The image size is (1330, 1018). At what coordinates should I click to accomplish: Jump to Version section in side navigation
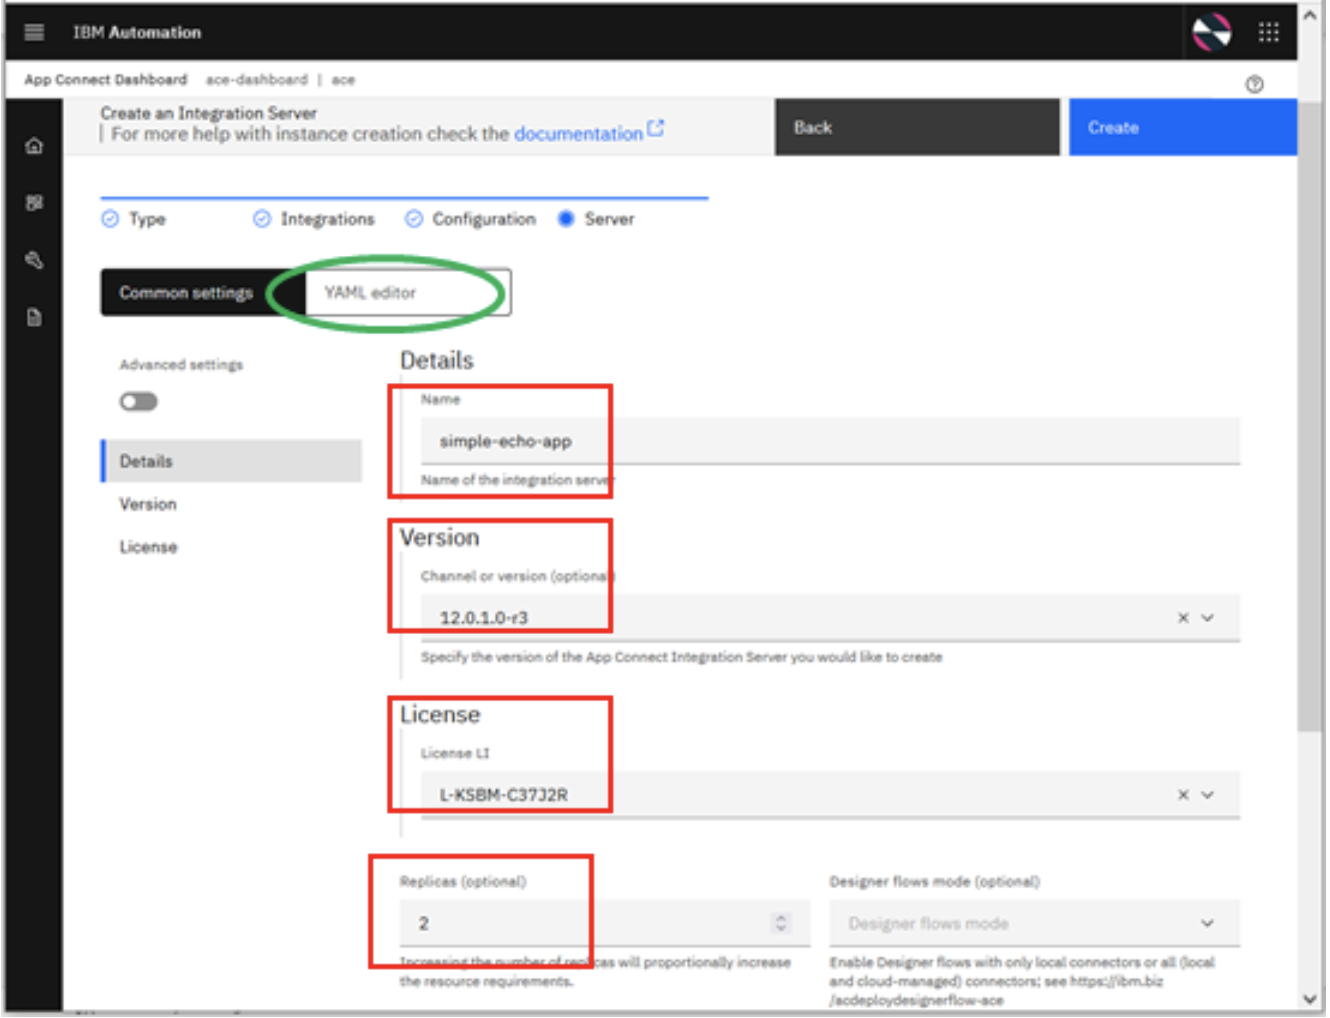[148, 504]
